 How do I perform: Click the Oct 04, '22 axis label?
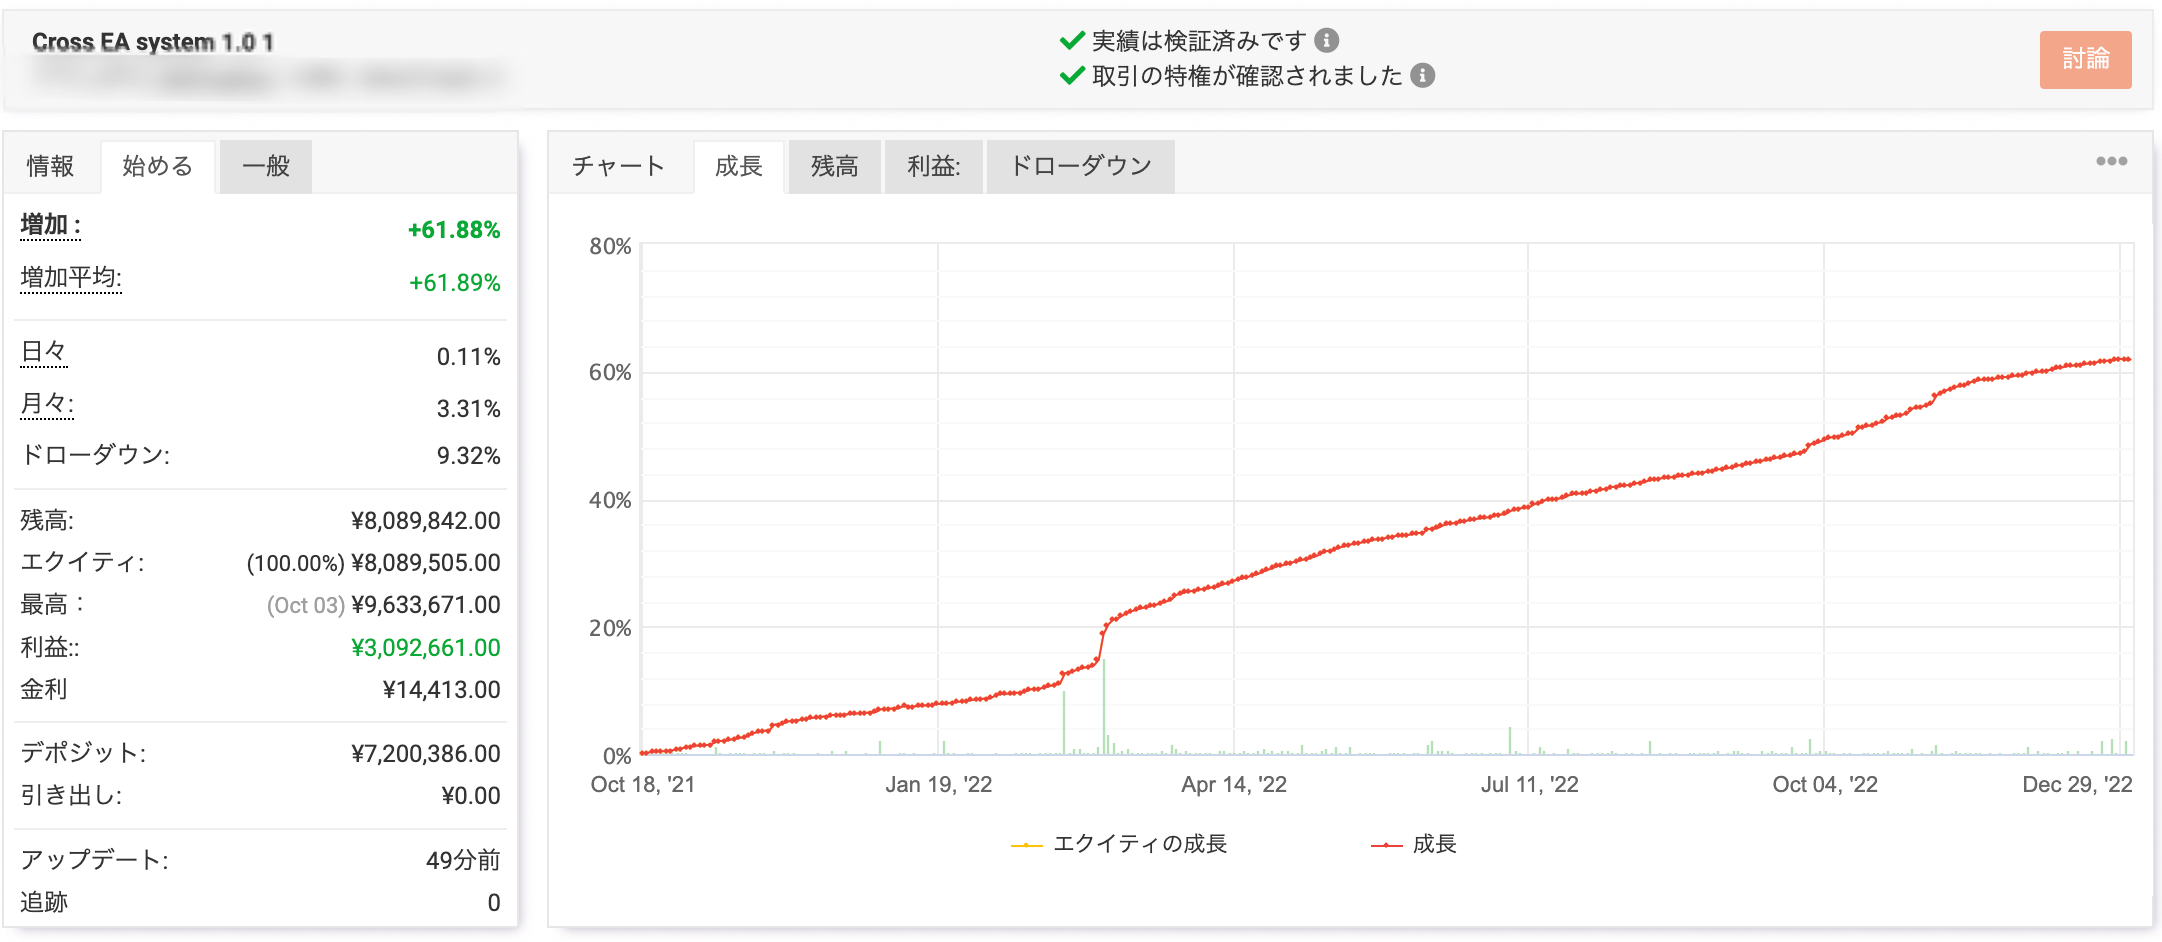(x=1825, y=785)
